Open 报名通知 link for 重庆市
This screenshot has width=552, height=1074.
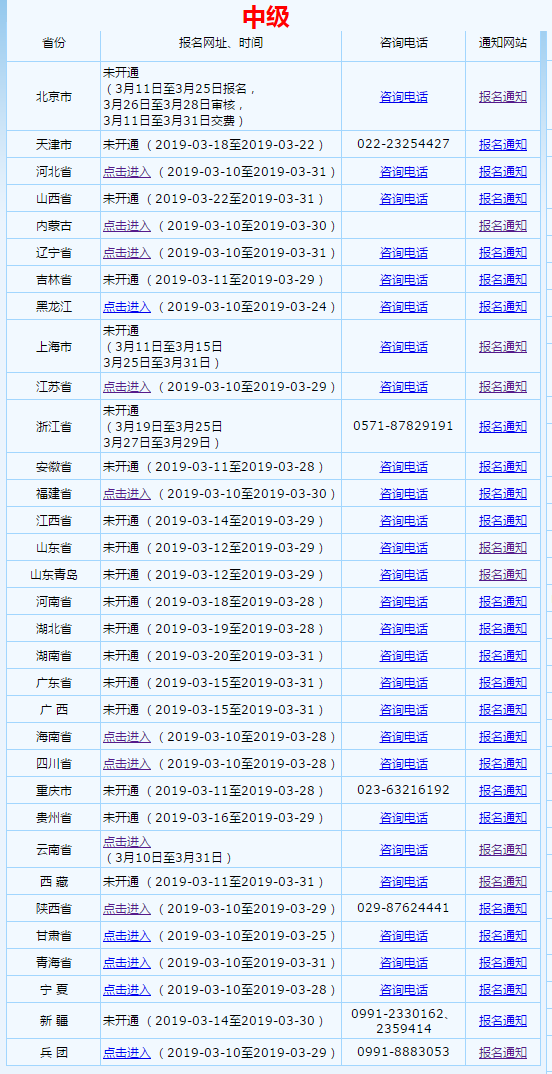[503, 790]
